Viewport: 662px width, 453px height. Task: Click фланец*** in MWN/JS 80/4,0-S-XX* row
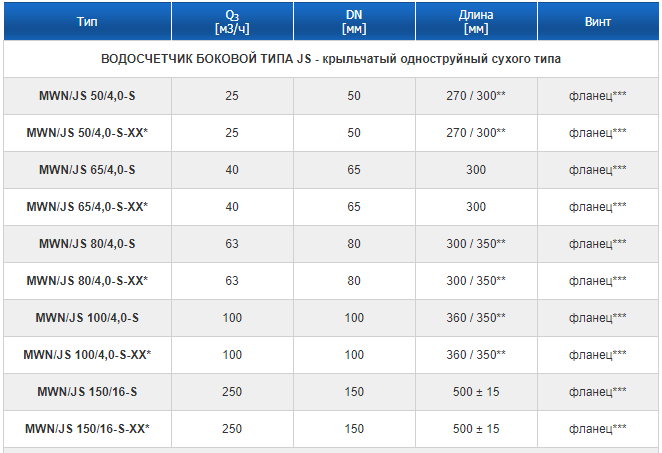tap(598, 281)
